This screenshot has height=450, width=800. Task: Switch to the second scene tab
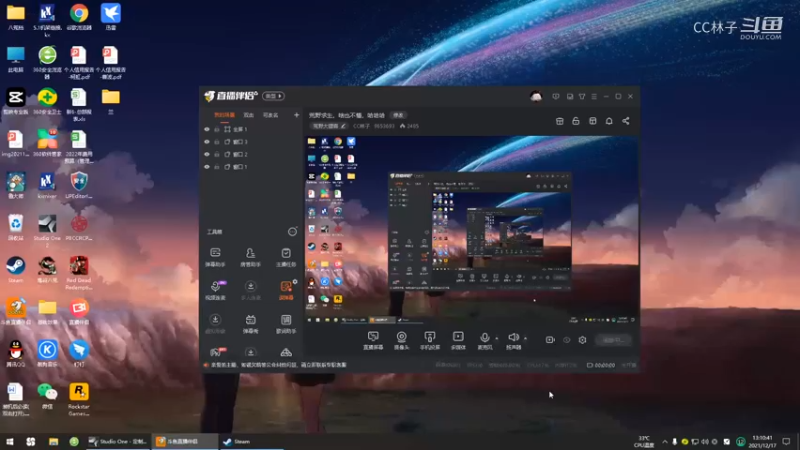click(248, 115)
